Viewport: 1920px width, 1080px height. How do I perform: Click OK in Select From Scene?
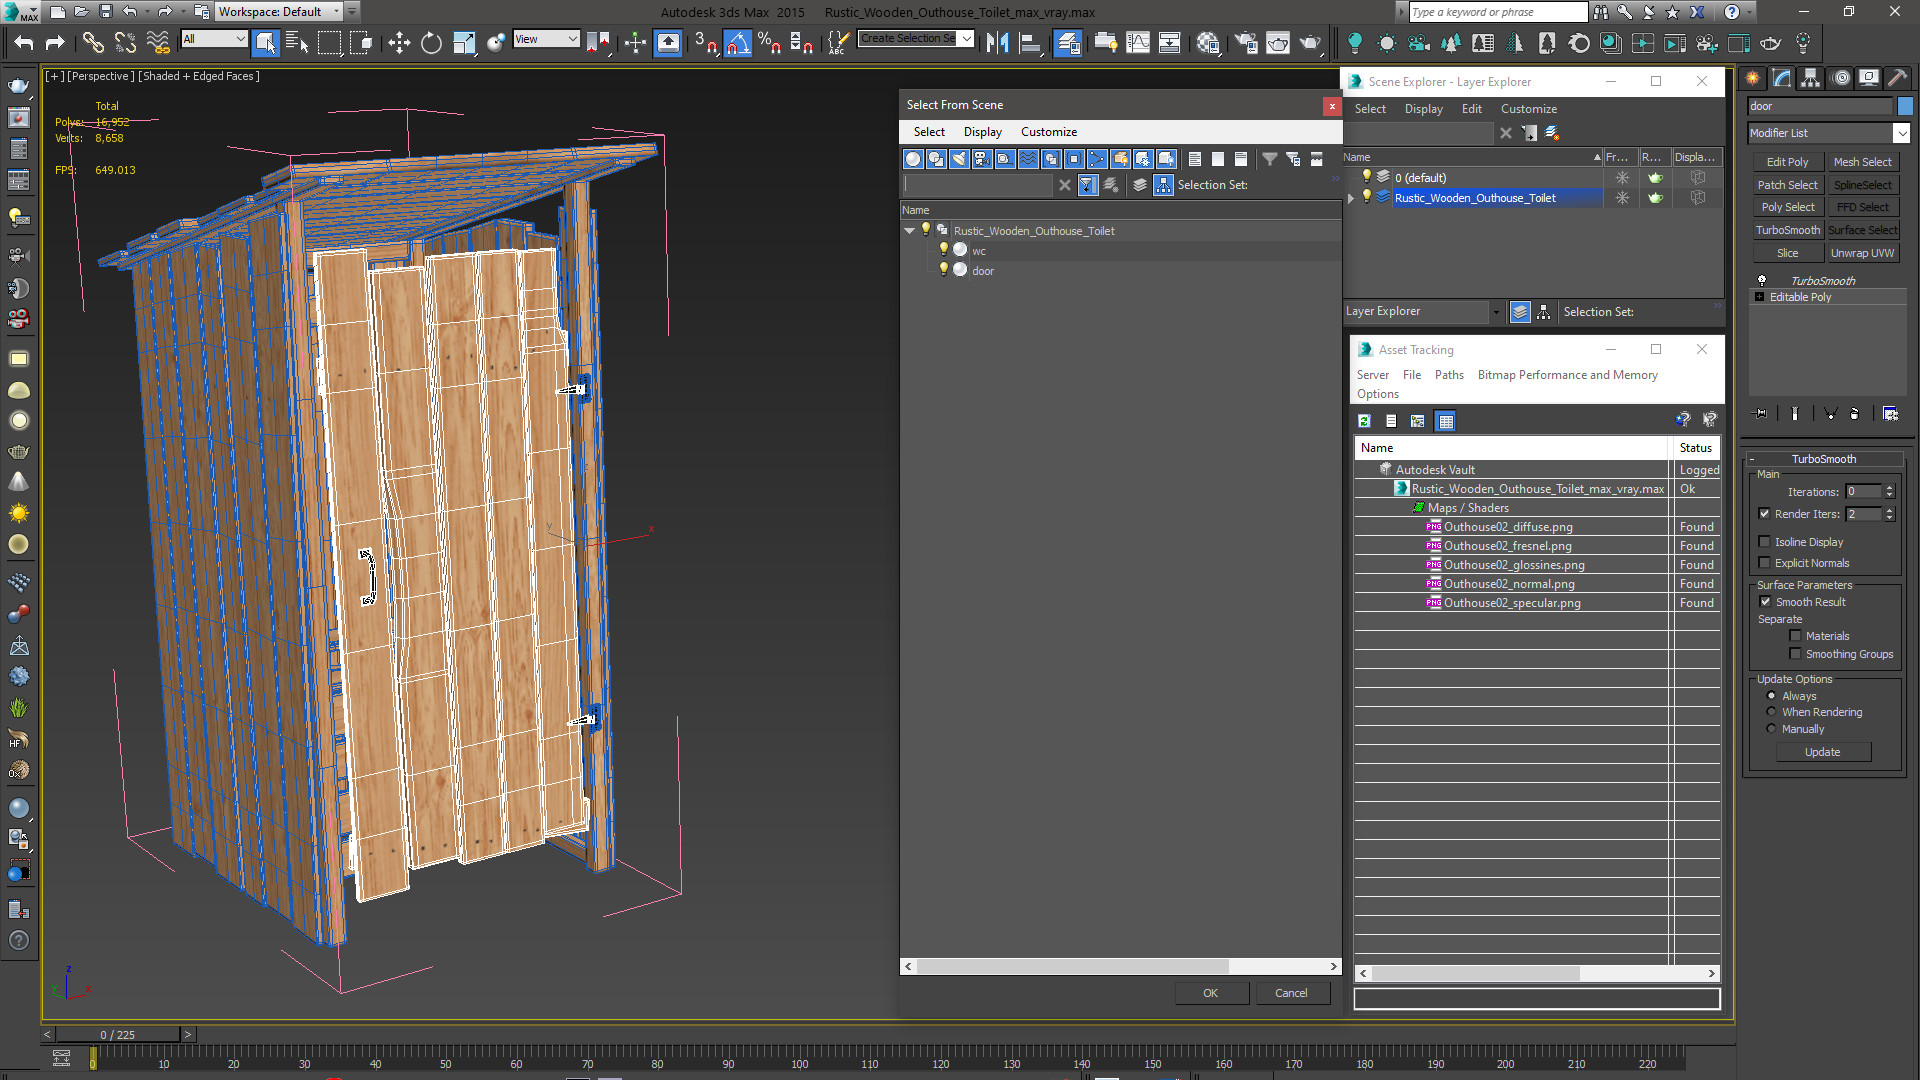click(1211, 993)
